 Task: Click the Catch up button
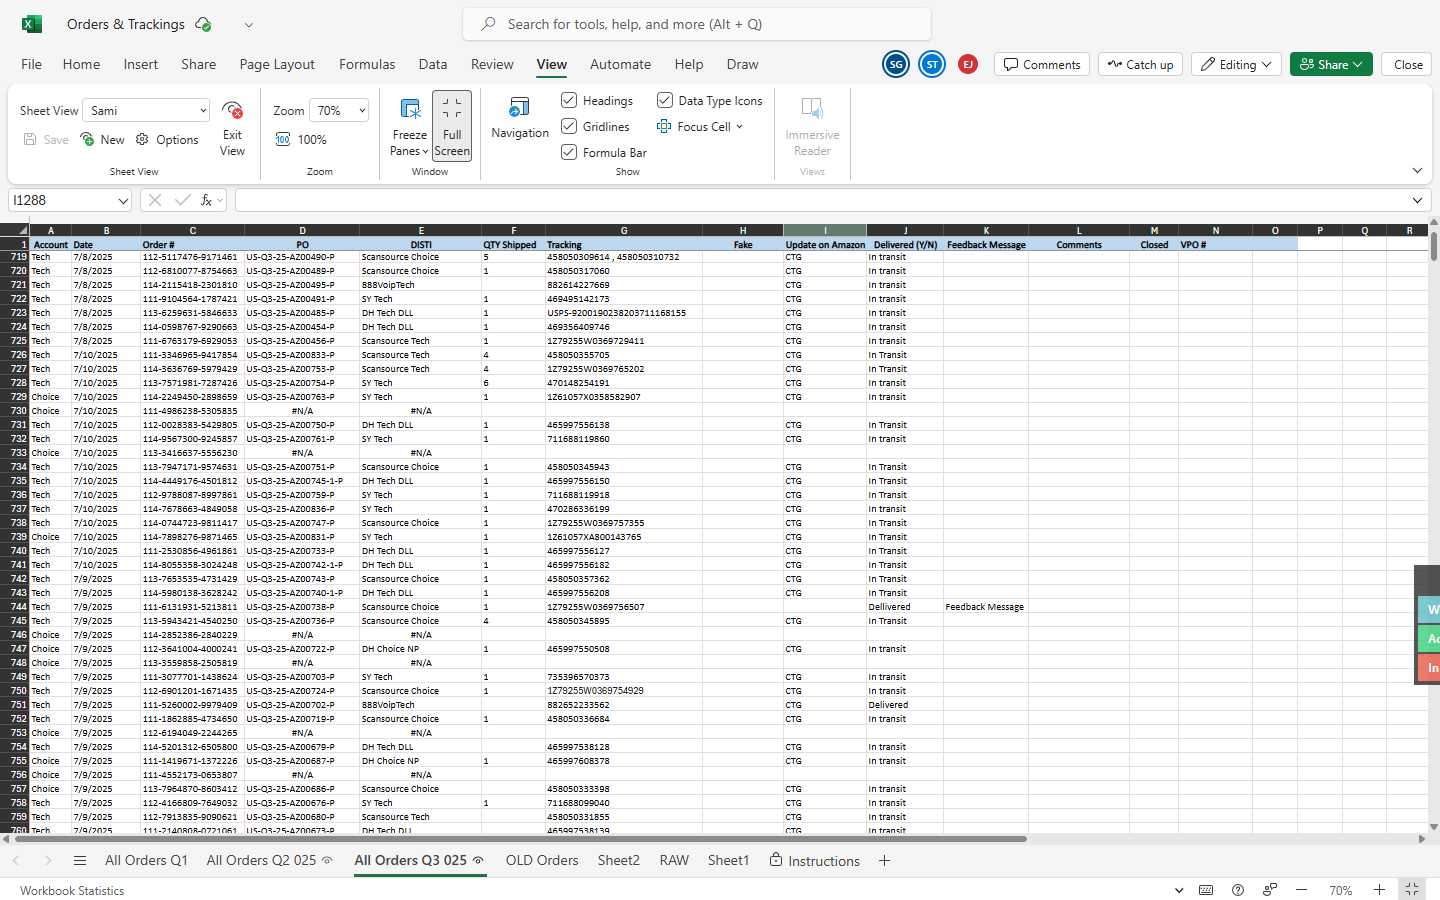pyautogui.click(x=1140, y=64)
